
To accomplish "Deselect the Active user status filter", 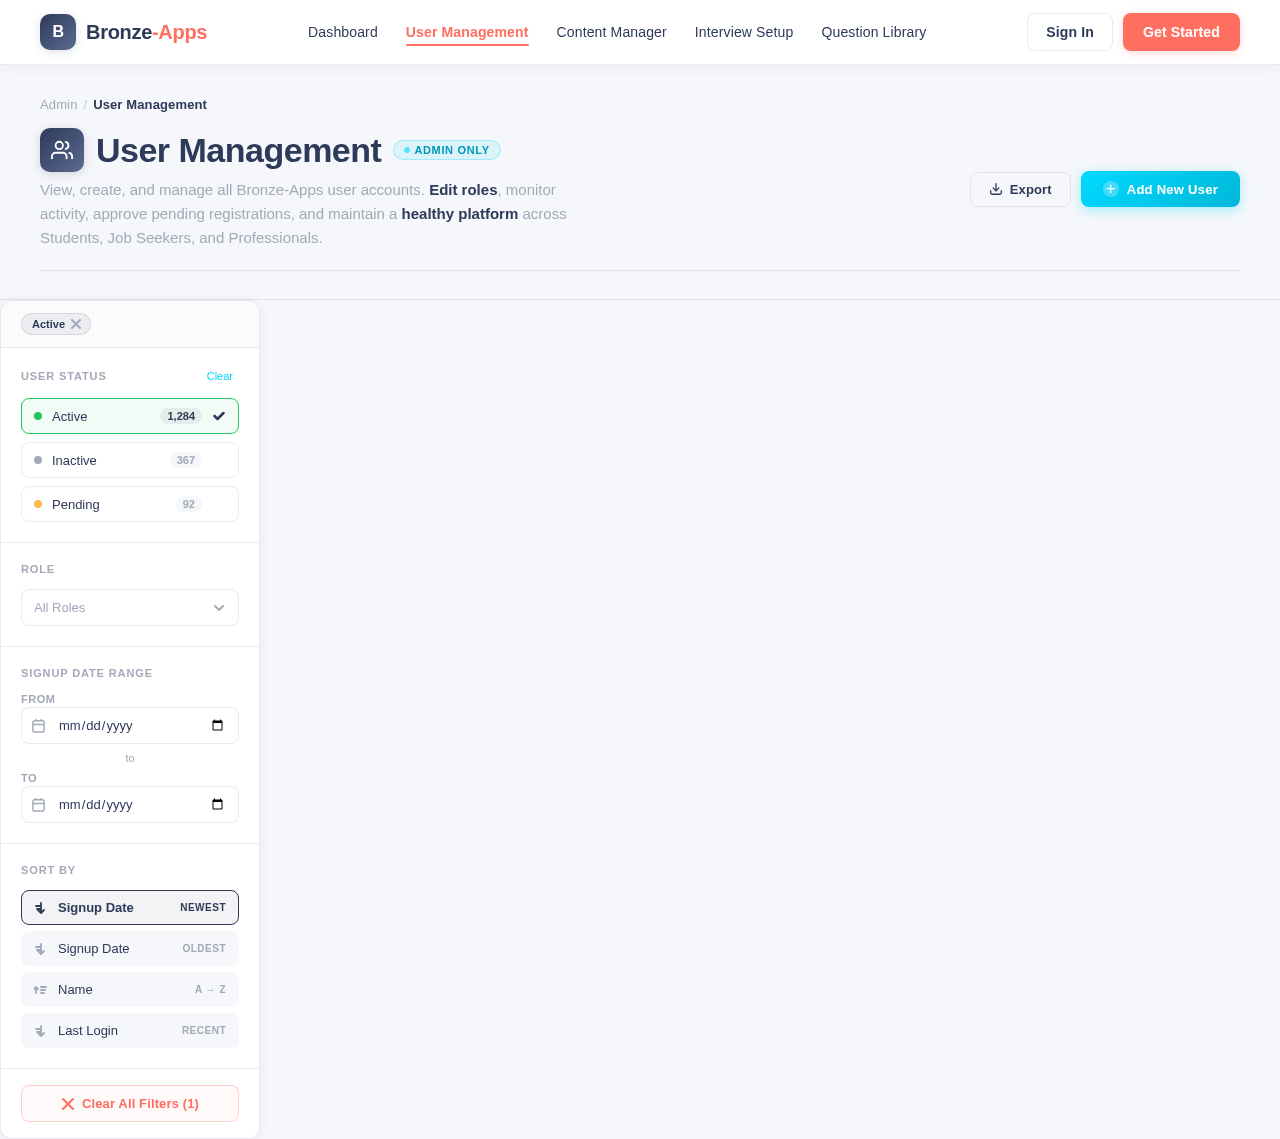I will point(129,416).
